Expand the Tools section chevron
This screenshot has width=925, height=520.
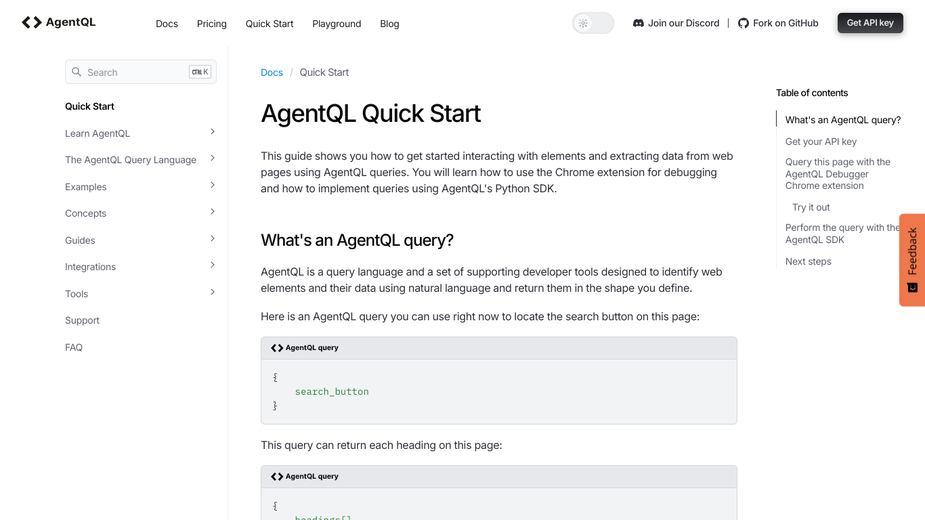[212, 292]
